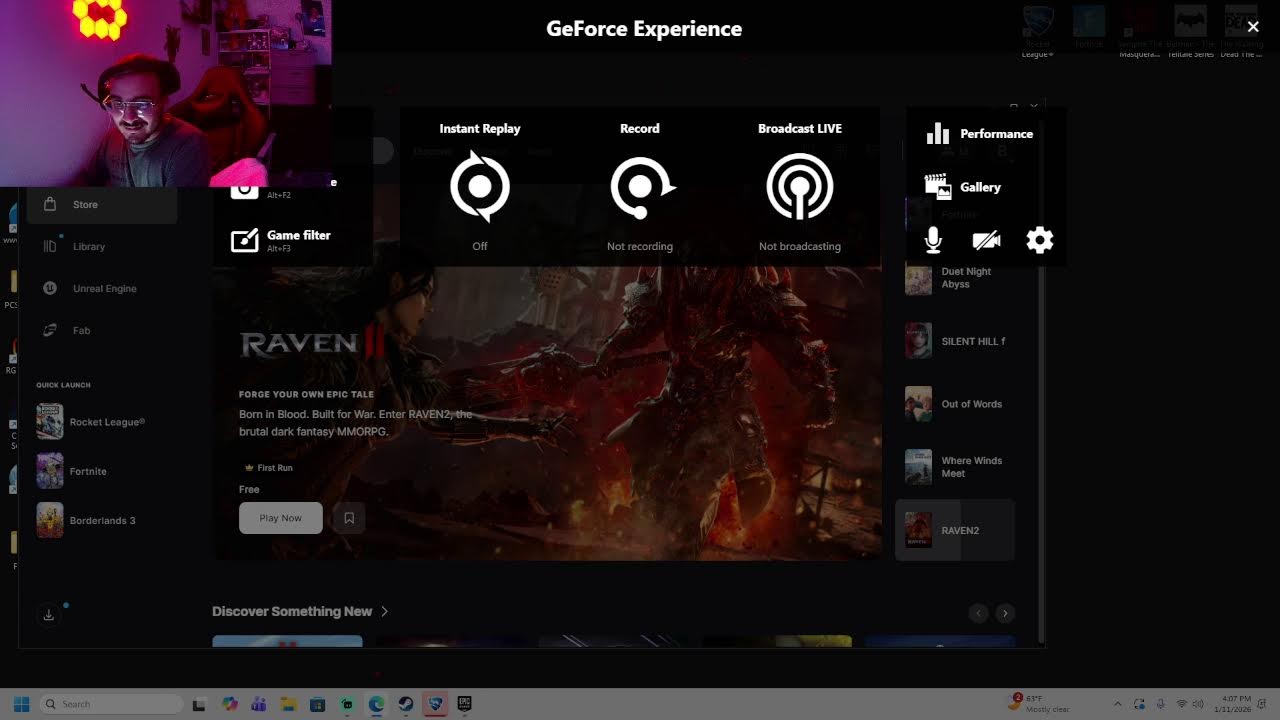Open Fab in Epic launcher sidebar
The width and height of the screenshot is (1280, 720).
pos(102,330)
